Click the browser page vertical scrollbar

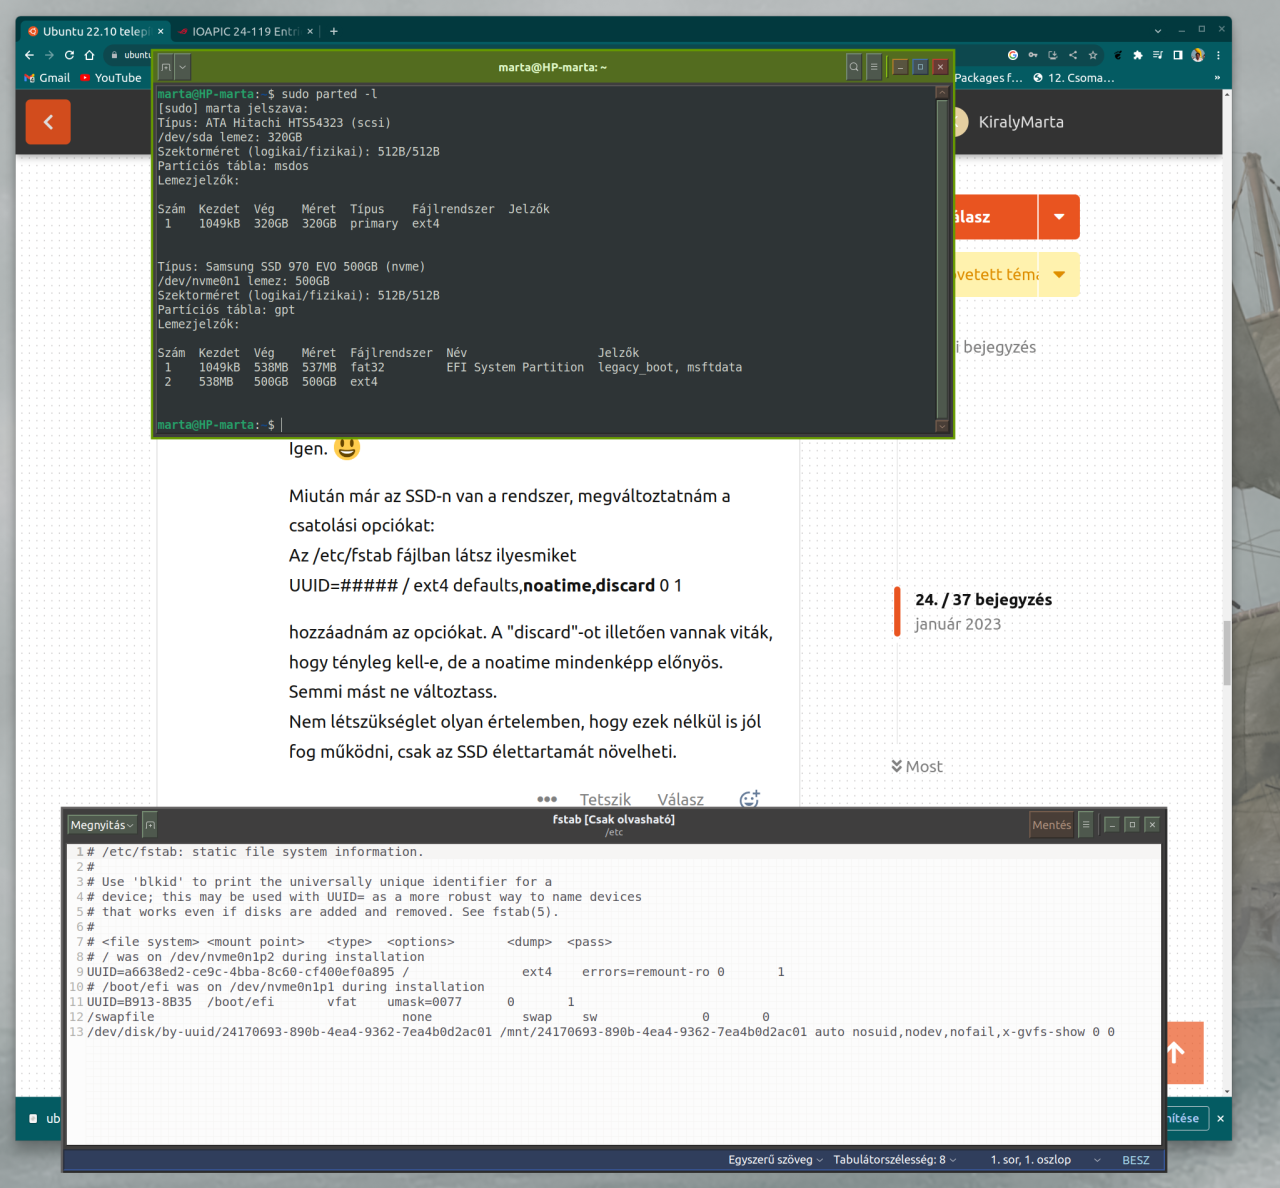pos(1227,653)
